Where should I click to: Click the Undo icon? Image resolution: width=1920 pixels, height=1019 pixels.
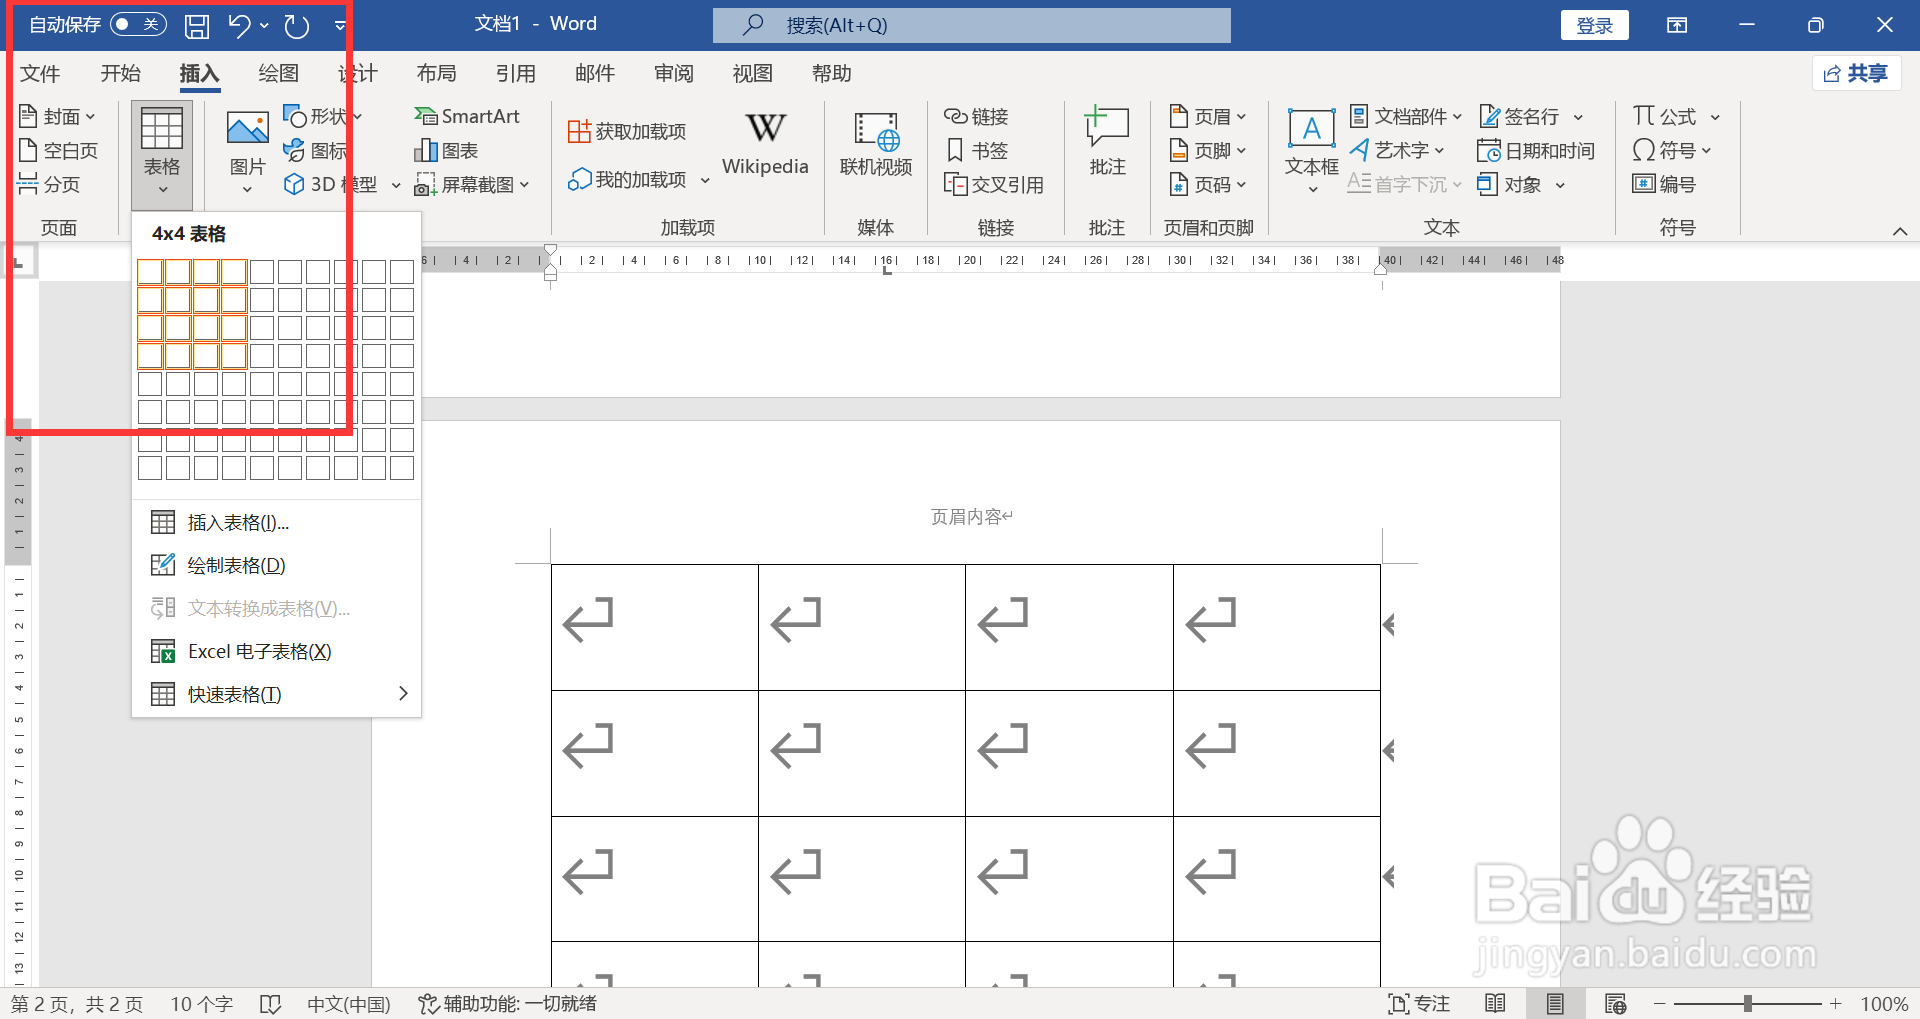tap(238, 25)
